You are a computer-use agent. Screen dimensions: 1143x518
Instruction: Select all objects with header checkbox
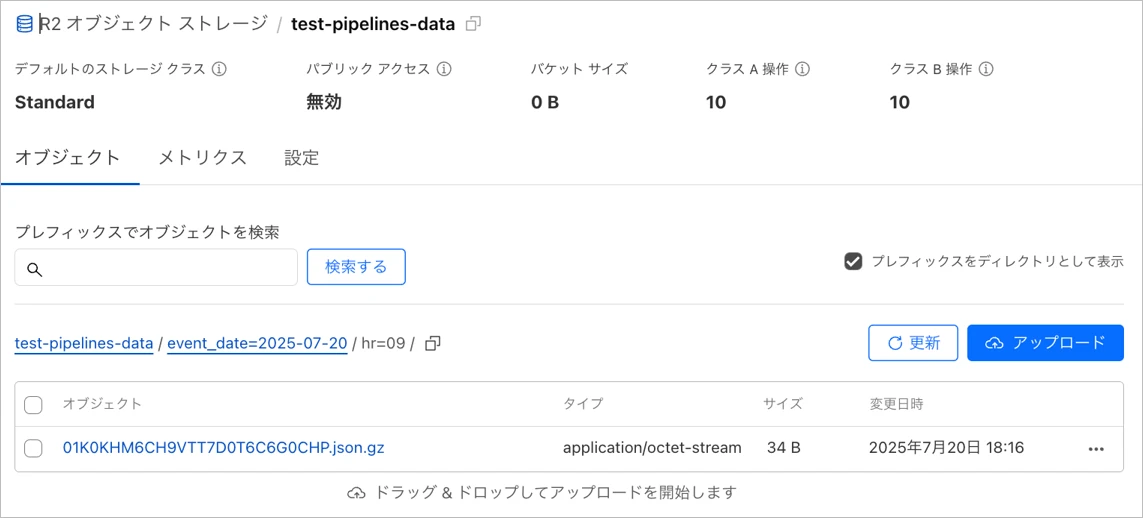click(33, 404)
